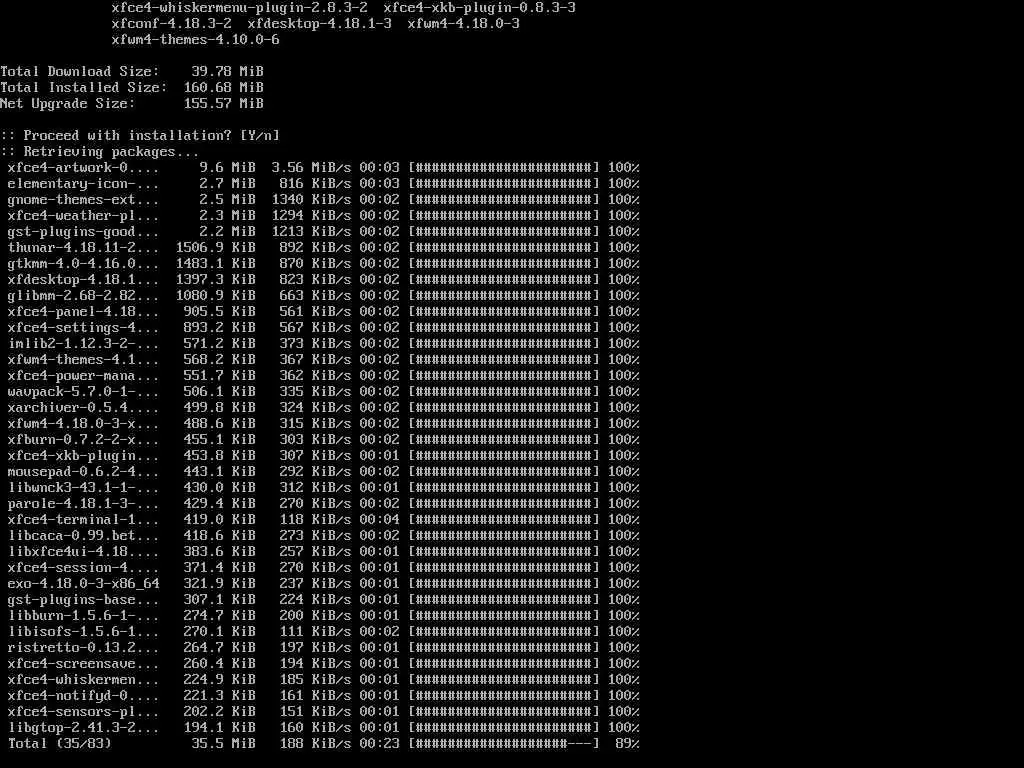Viewport: 1024px width, 768px height.
Task: Click the xfce4-terminal package row
Action: point(323,520)
